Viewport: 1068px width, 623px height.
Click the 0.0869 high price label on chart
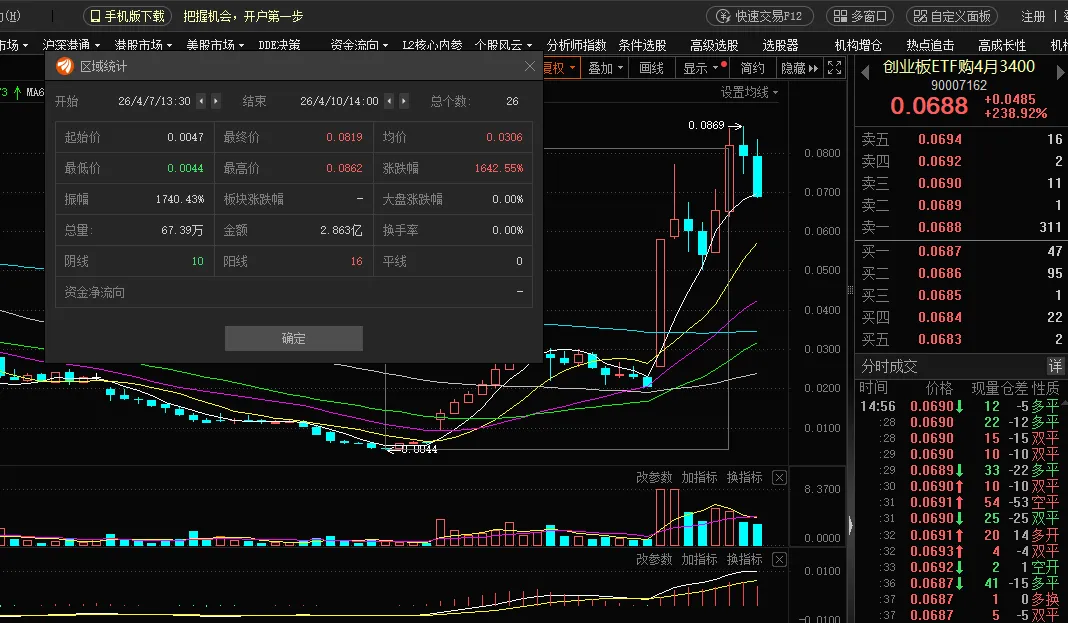706,125
